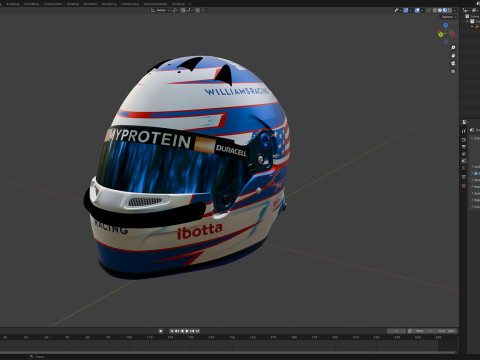Image resolution: width=480 pixels, height=360 pixels.
Task: Open the Texture Paint workspace tab
Action: [53, 4]
